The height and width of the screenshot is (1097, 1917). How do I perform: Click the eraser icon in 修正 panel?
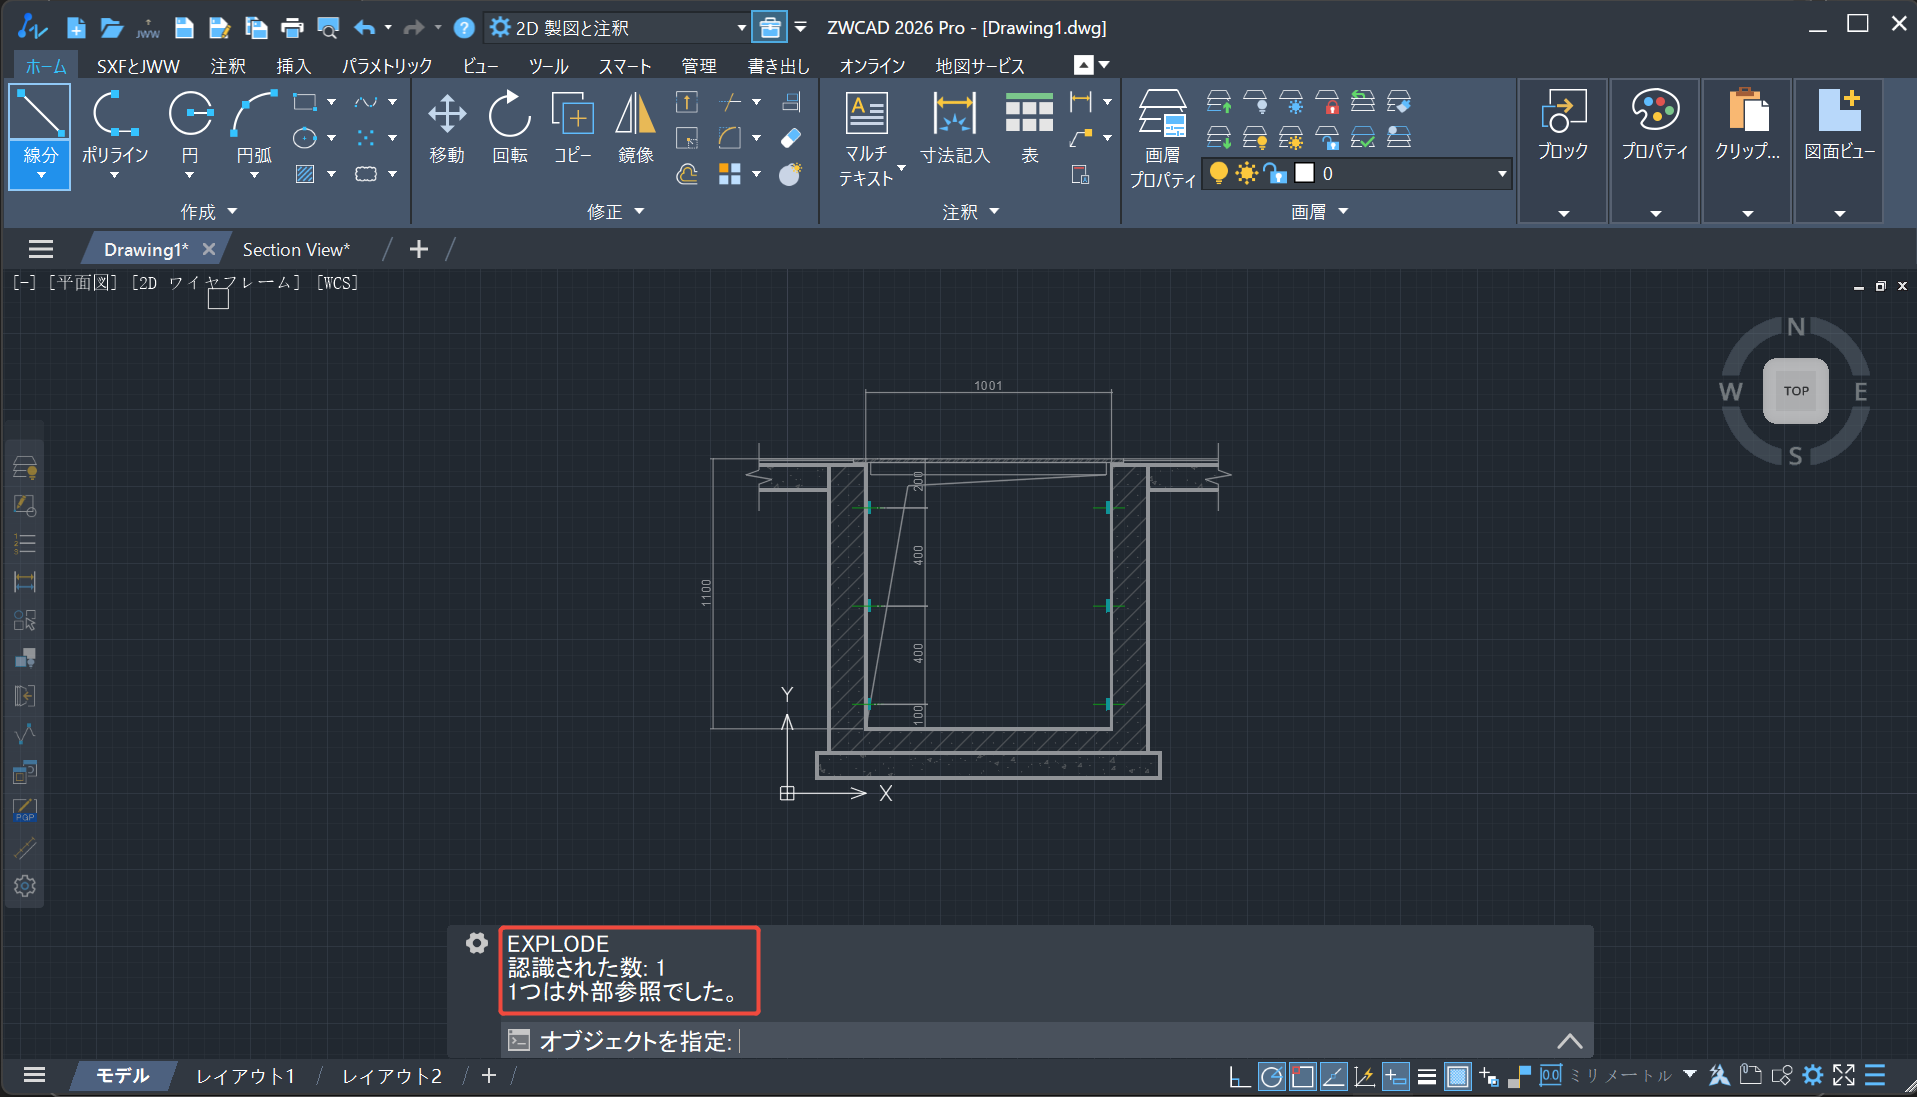790,138
